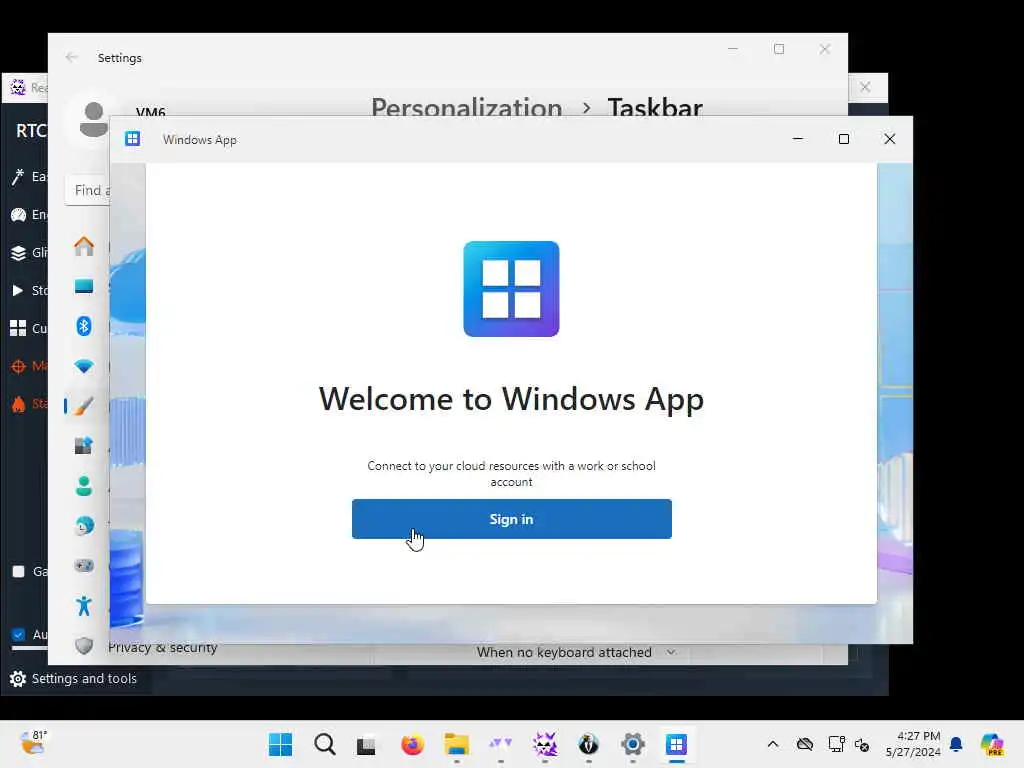Open Accessibility icon in Settings sidebar

[84, 606]
